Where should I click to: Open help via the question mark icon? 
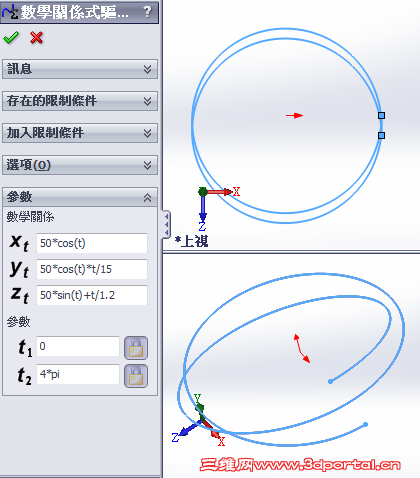coord(147,12)
